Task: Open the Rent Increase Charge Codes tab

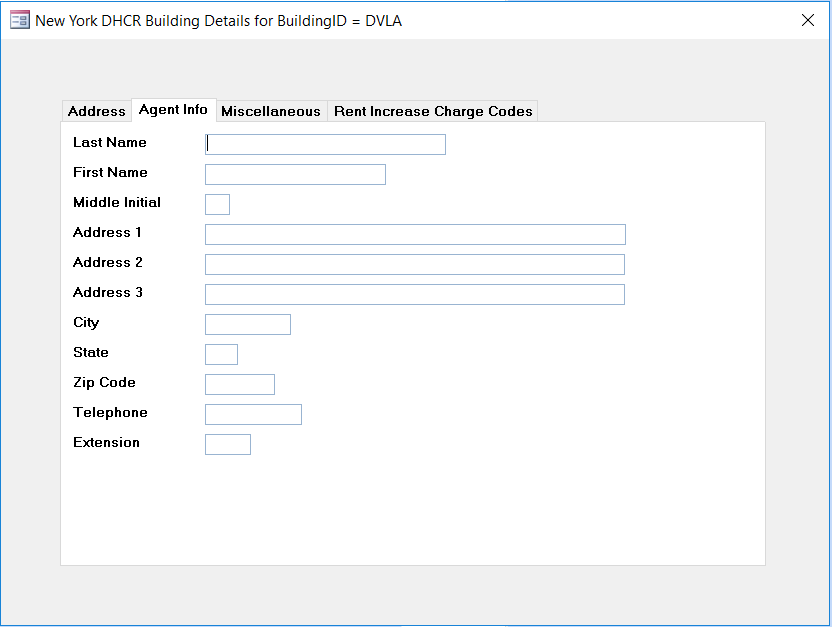Action: (x=433, y=111)
